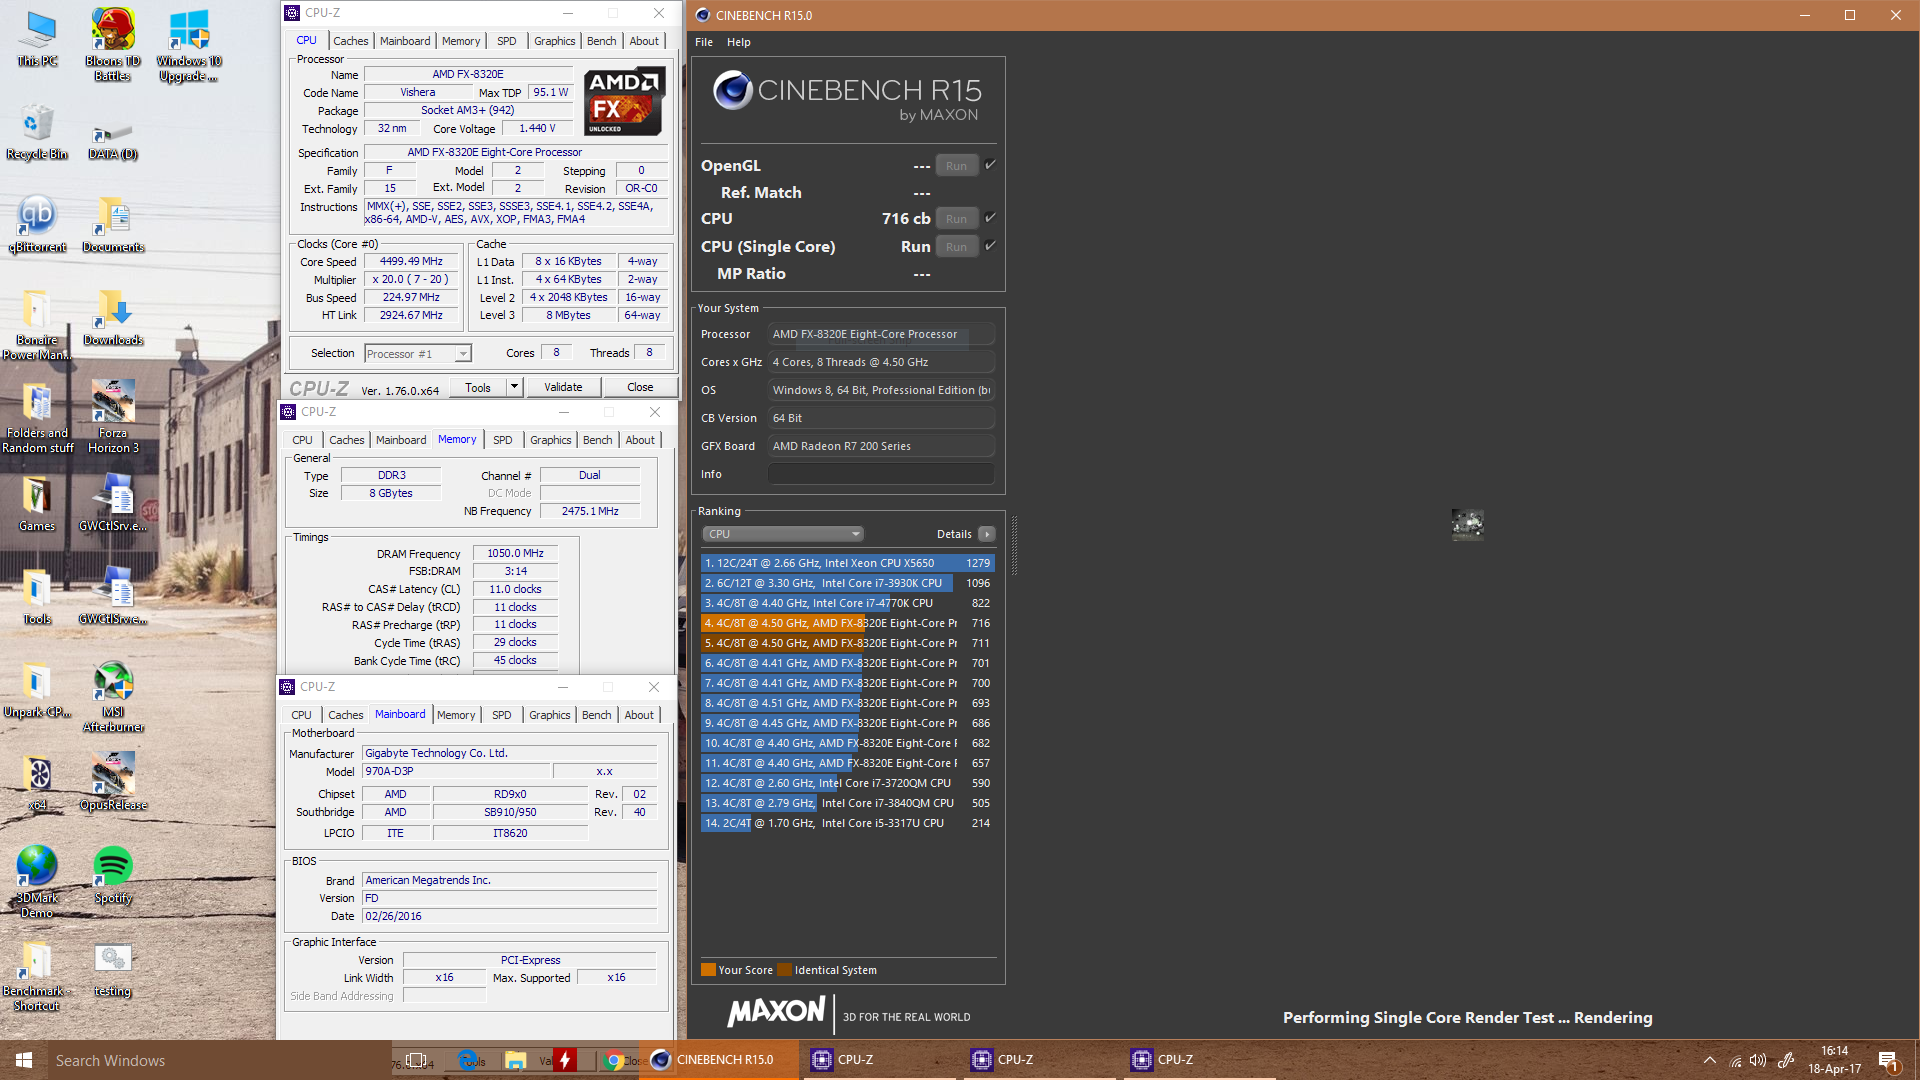This screenshot has height=1080, width=1920.
Task: Open the Action Center notifications
Action: click(1888, 1060)
